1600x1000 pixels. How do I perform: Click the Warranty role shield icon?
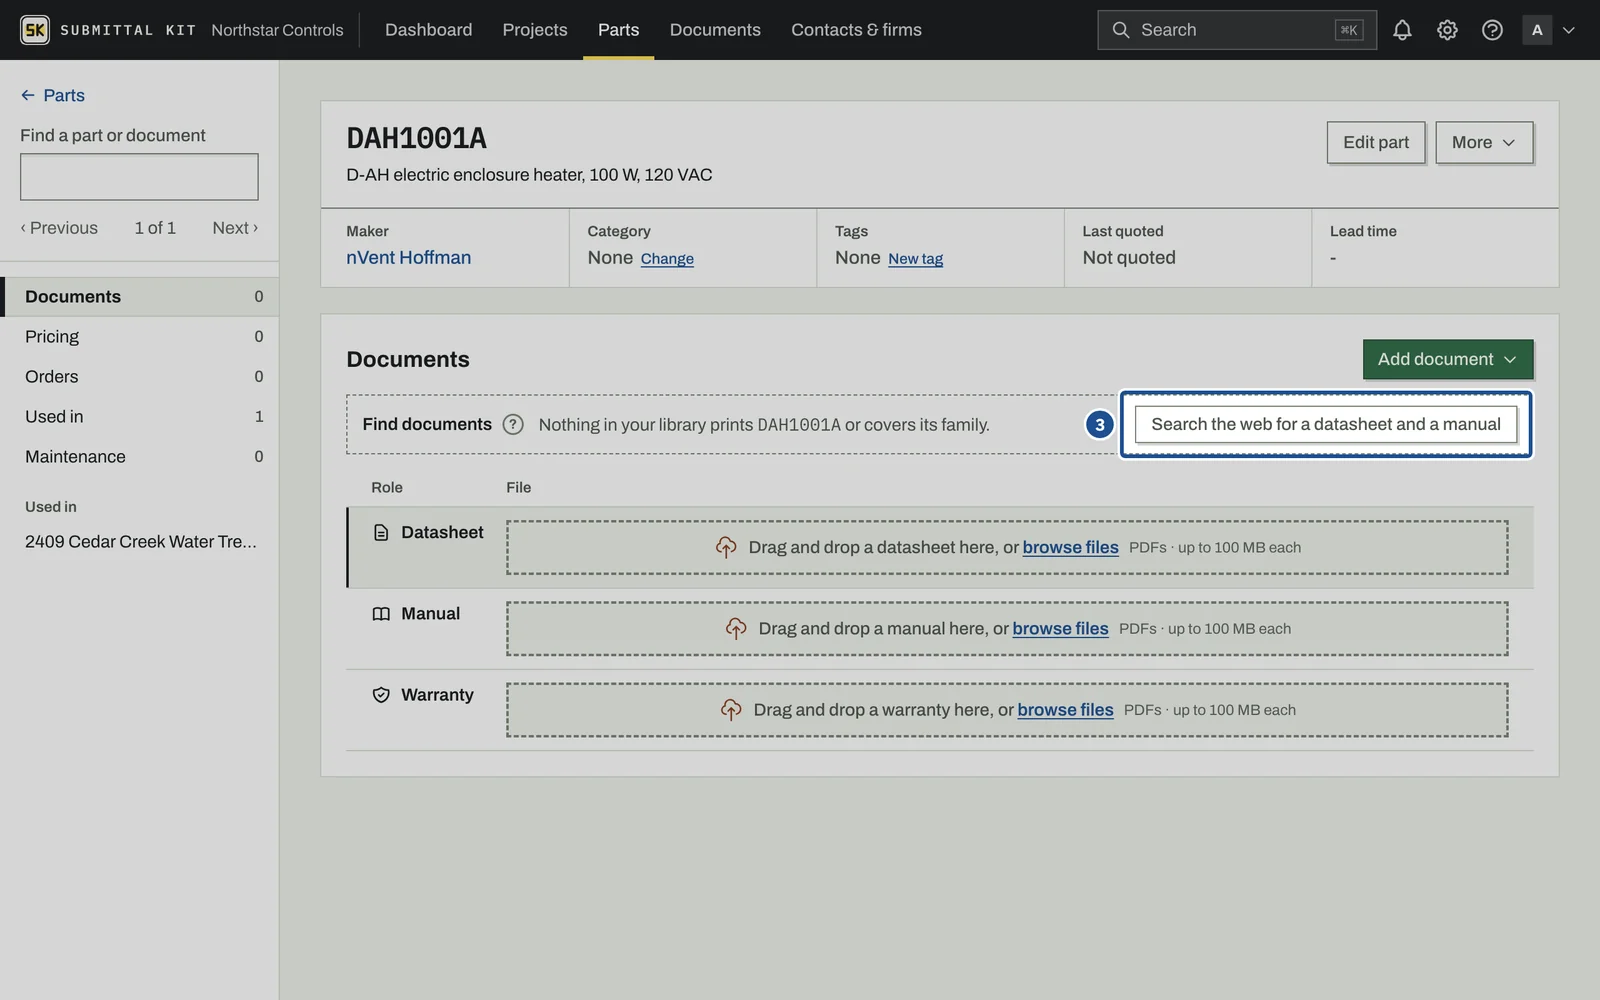(381, 695)
